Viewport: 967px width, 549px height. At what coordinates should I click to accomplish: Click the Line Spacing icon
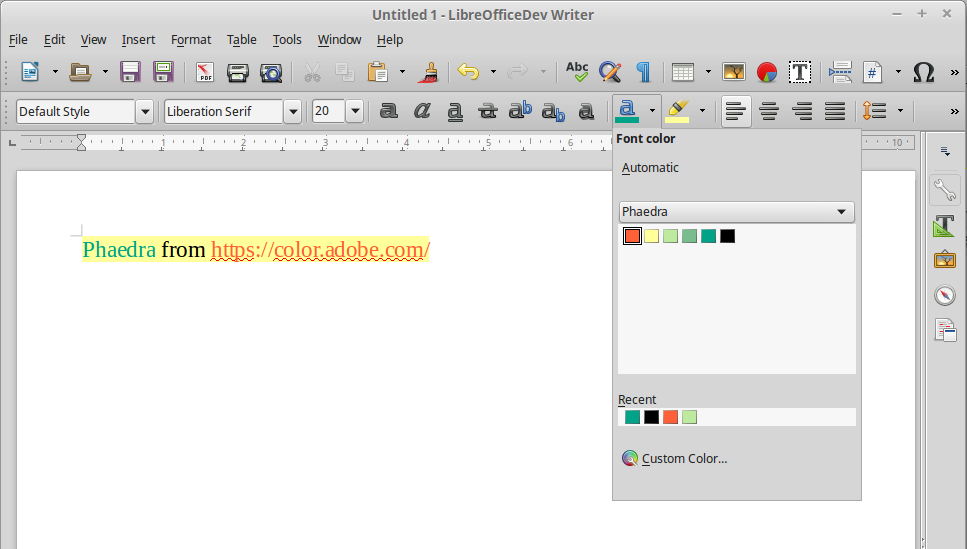point(874,111)
